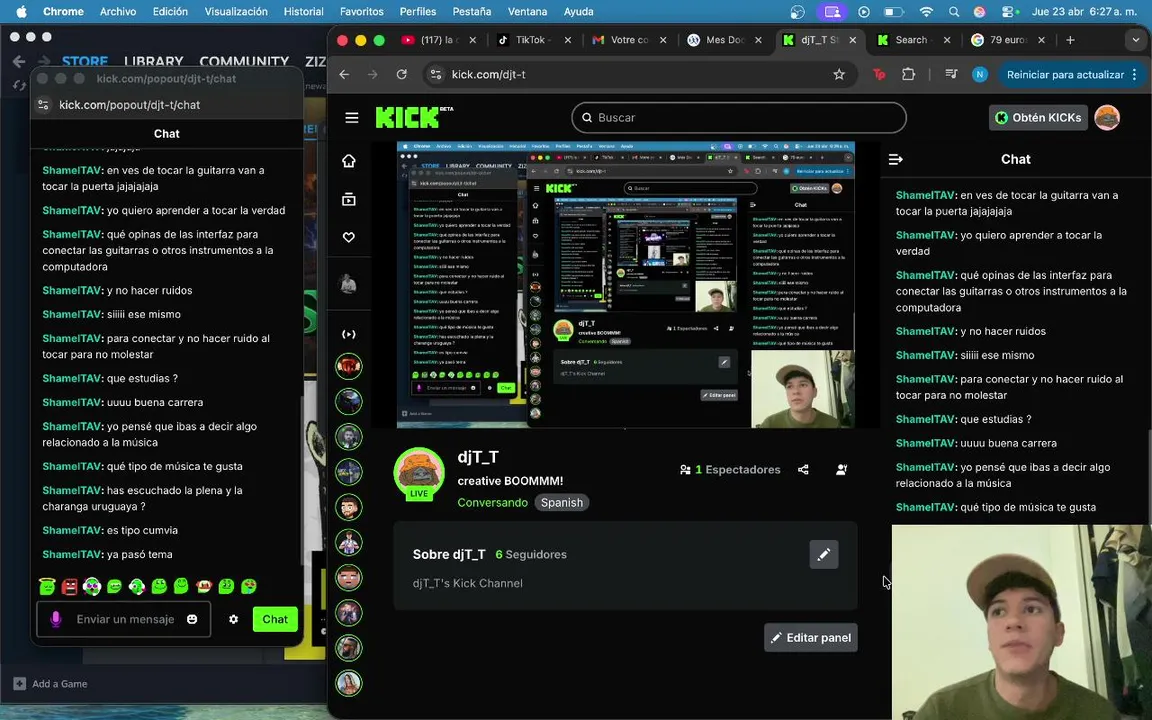Image resolution: width=1152 pixels, height=720 pixels.
Task: Click the Spanish language tag
Action: (x=561, y=503)
